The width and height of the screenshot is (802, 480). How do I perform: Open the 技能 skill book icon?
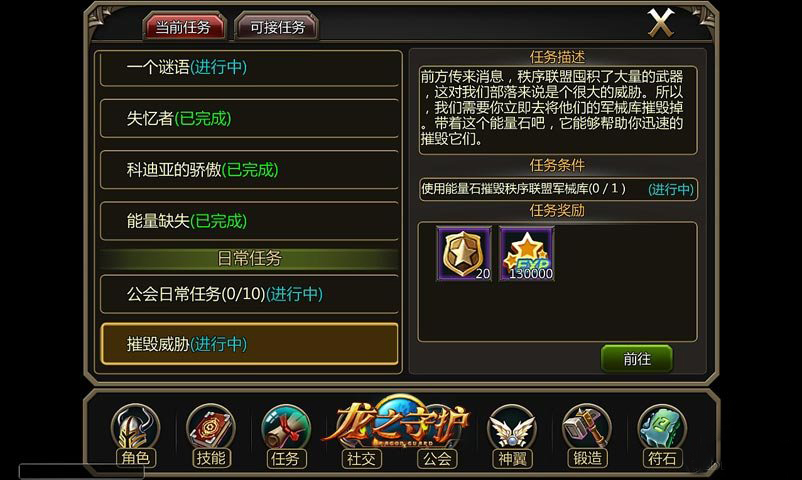[210, 435]
